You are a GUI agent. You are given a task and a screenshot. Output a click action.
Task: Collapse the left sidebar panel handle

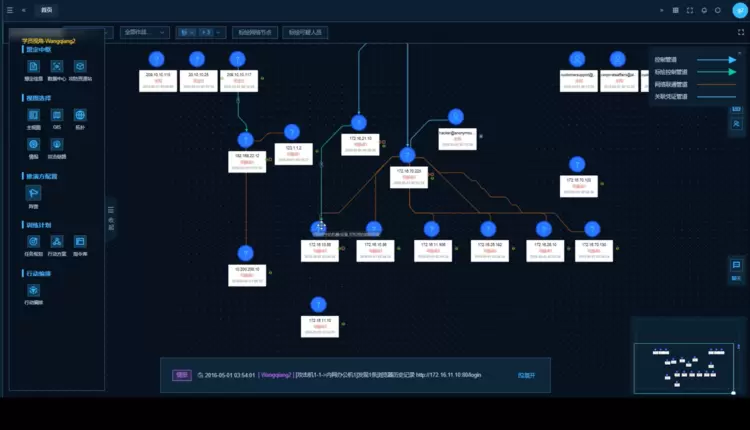110,216
